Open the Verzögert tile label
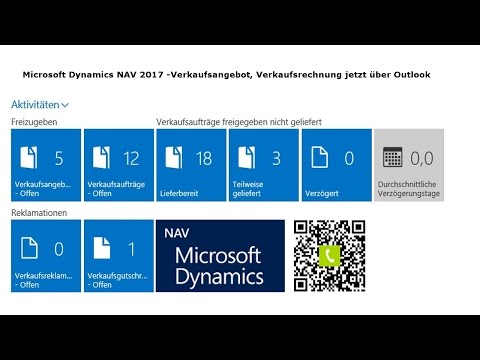Image resolution: width=480 pixels, height=360 pixels. pyautogui.click(x=322, y=193)
